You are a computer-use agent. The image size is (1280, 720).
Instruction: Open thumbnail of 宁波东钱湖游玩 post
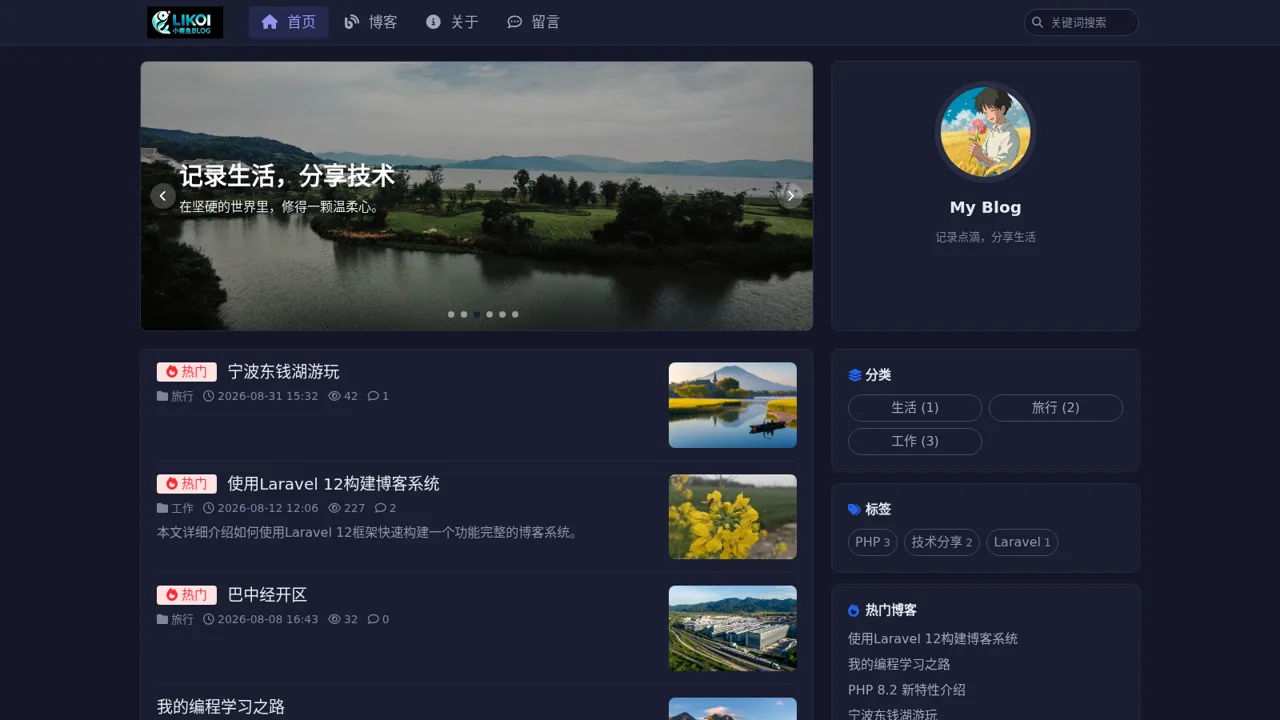click(733, 405)
